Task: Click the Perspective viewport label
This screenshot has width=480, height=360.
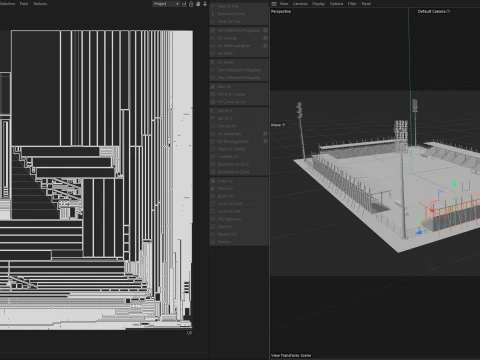Action: pos(281,11)
